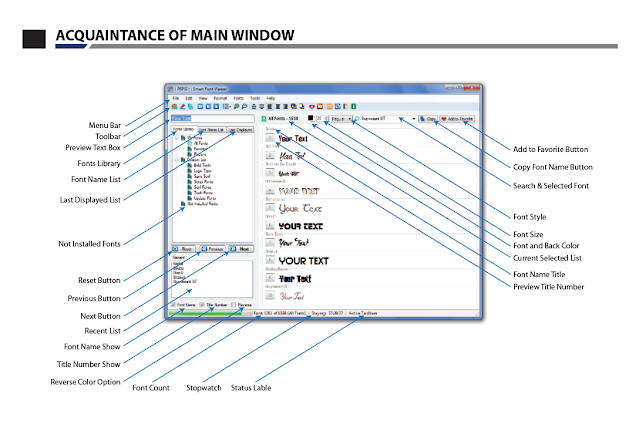
Task: Click the align center toolbar icon
Action: pos(278,106)
